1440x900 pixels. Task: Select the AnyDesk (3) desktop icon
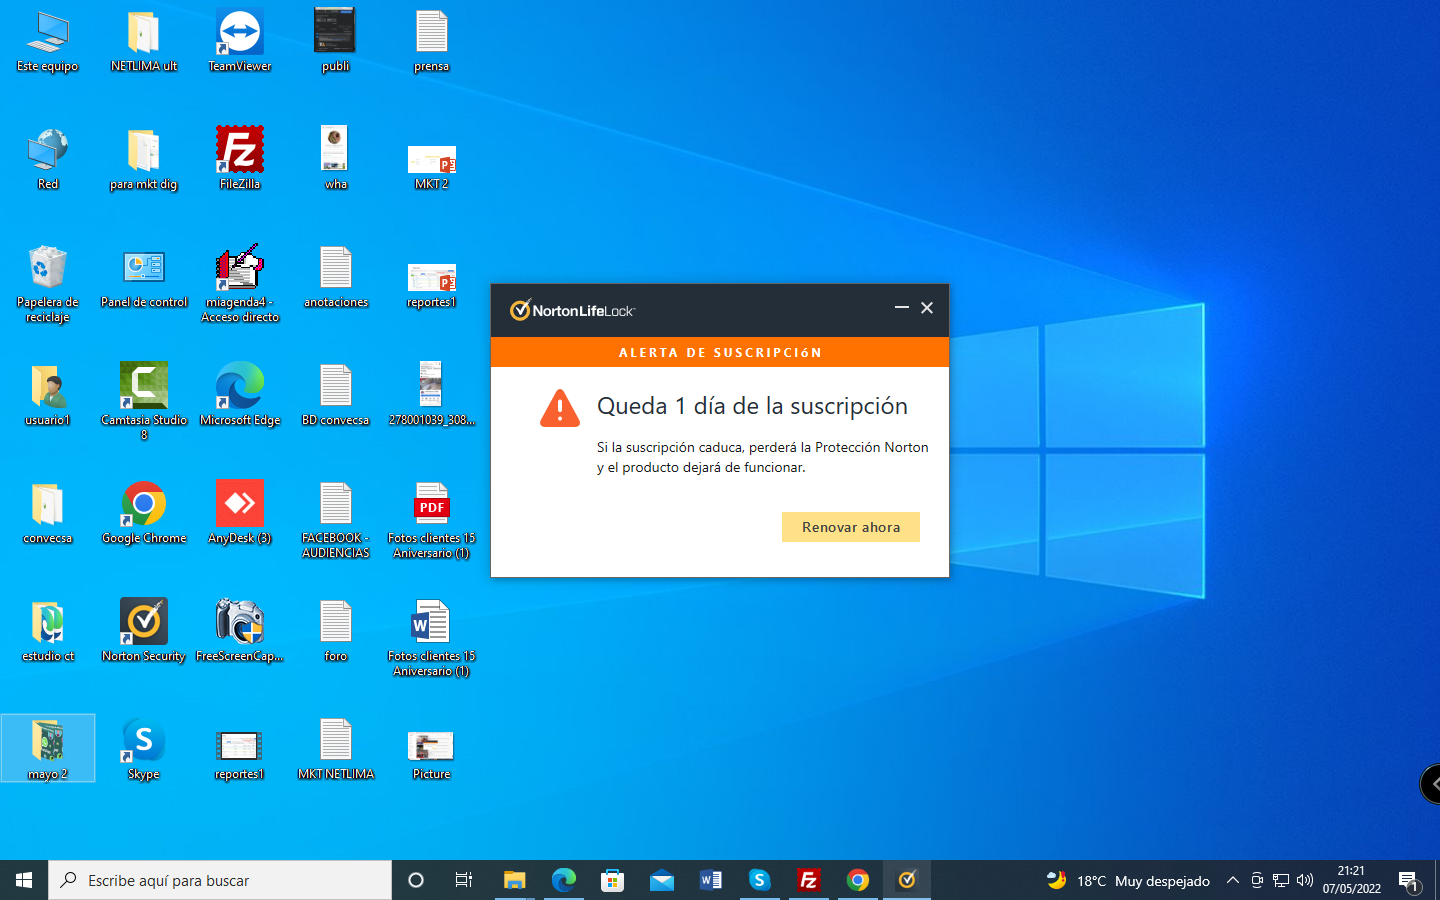pos(240,513)
